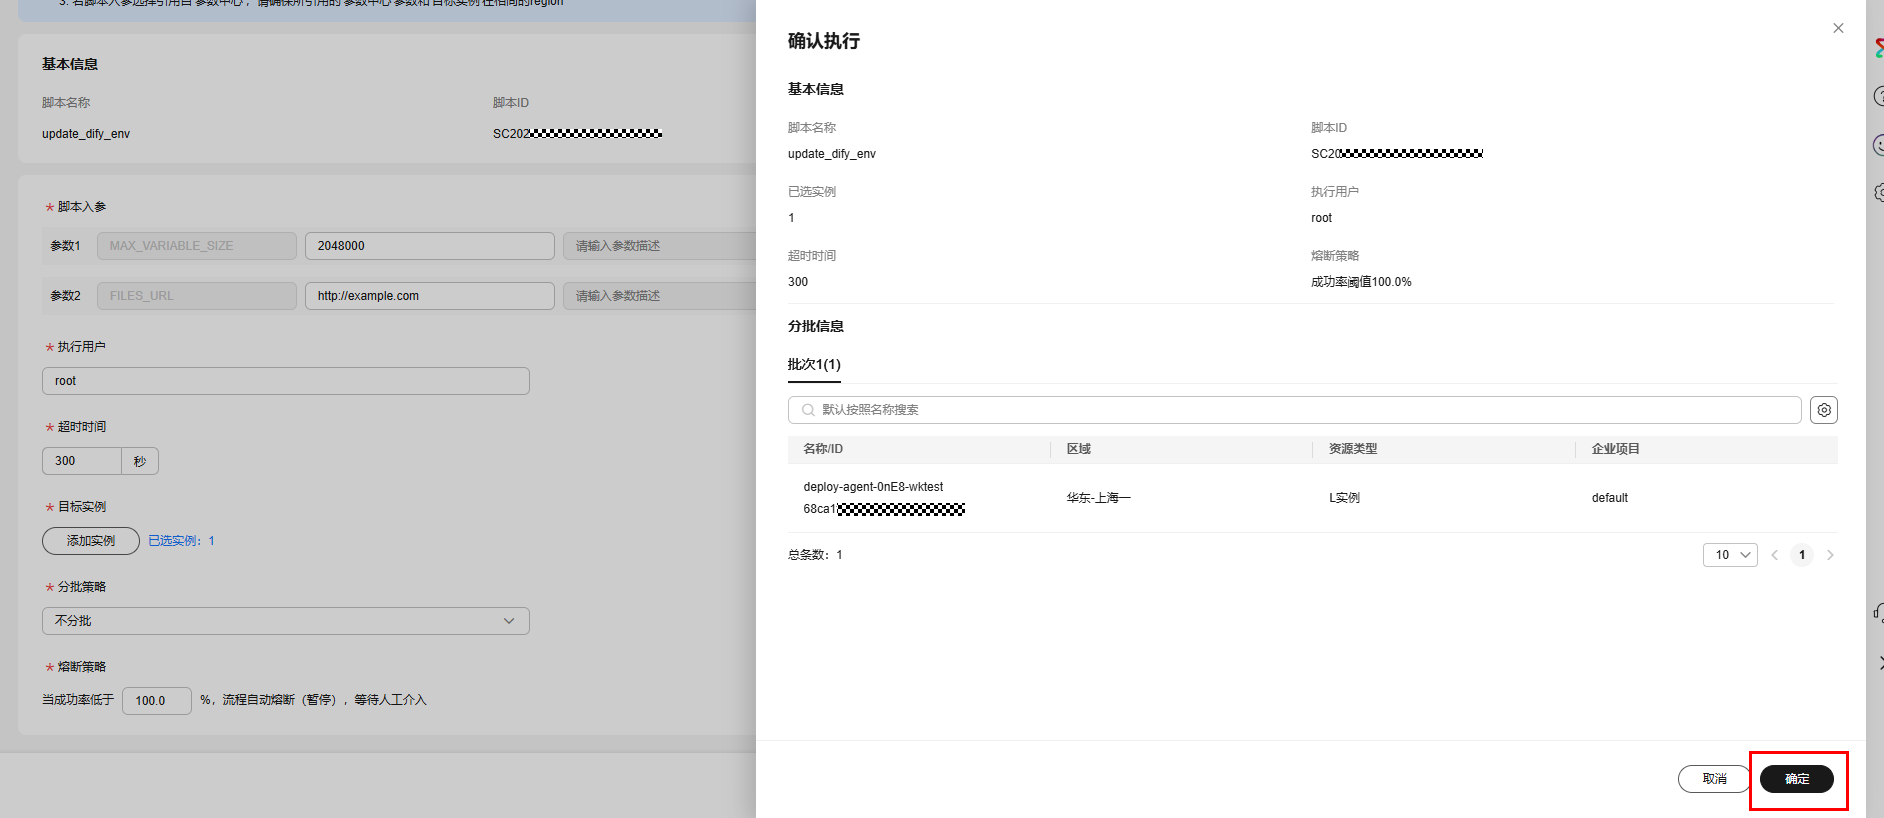Screen dimensions: 1884x818
Task: Click 参数1 description field 请输入参数描述
Action: 660,246
